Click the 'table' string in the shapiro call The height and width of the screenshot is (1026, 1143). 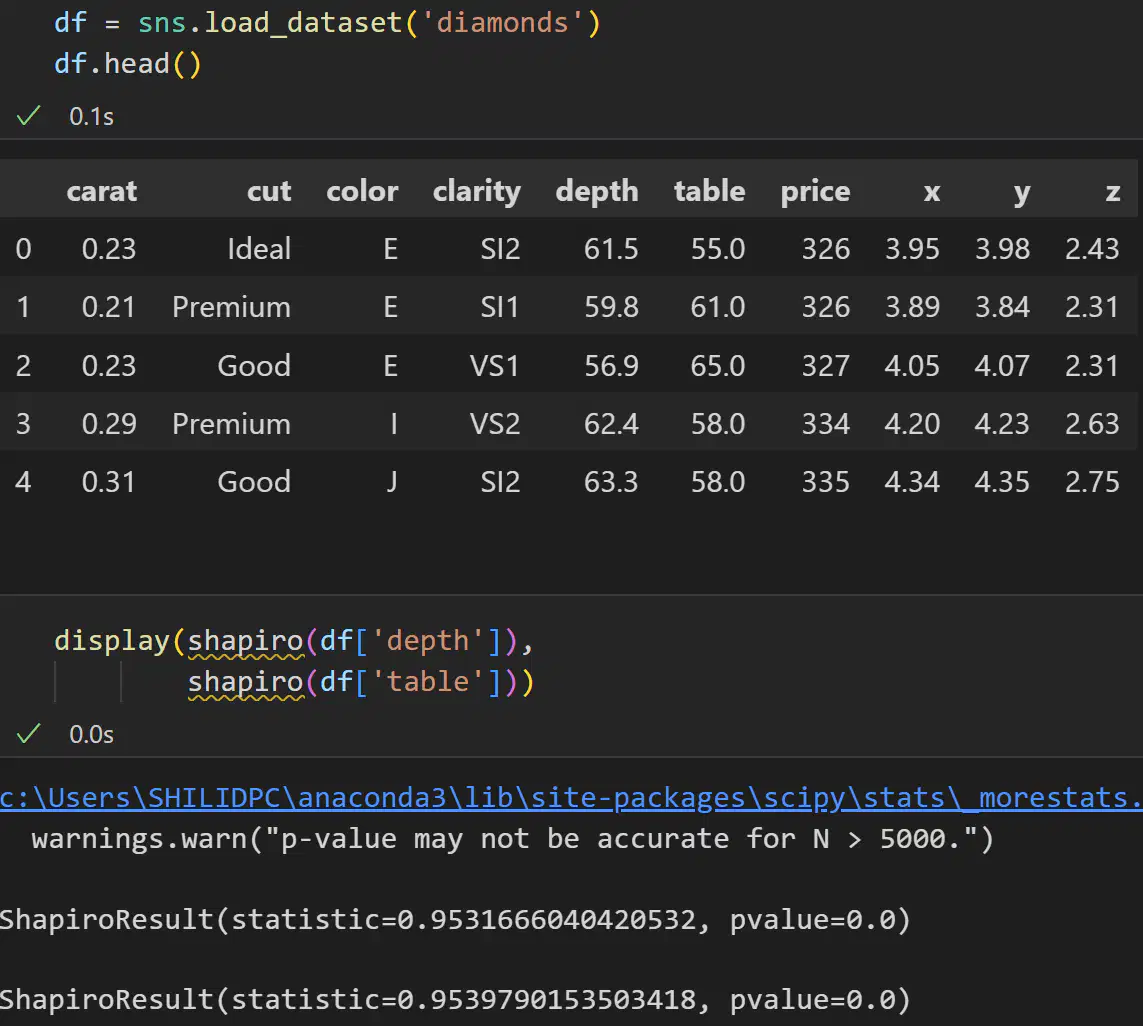click(427, 681)
